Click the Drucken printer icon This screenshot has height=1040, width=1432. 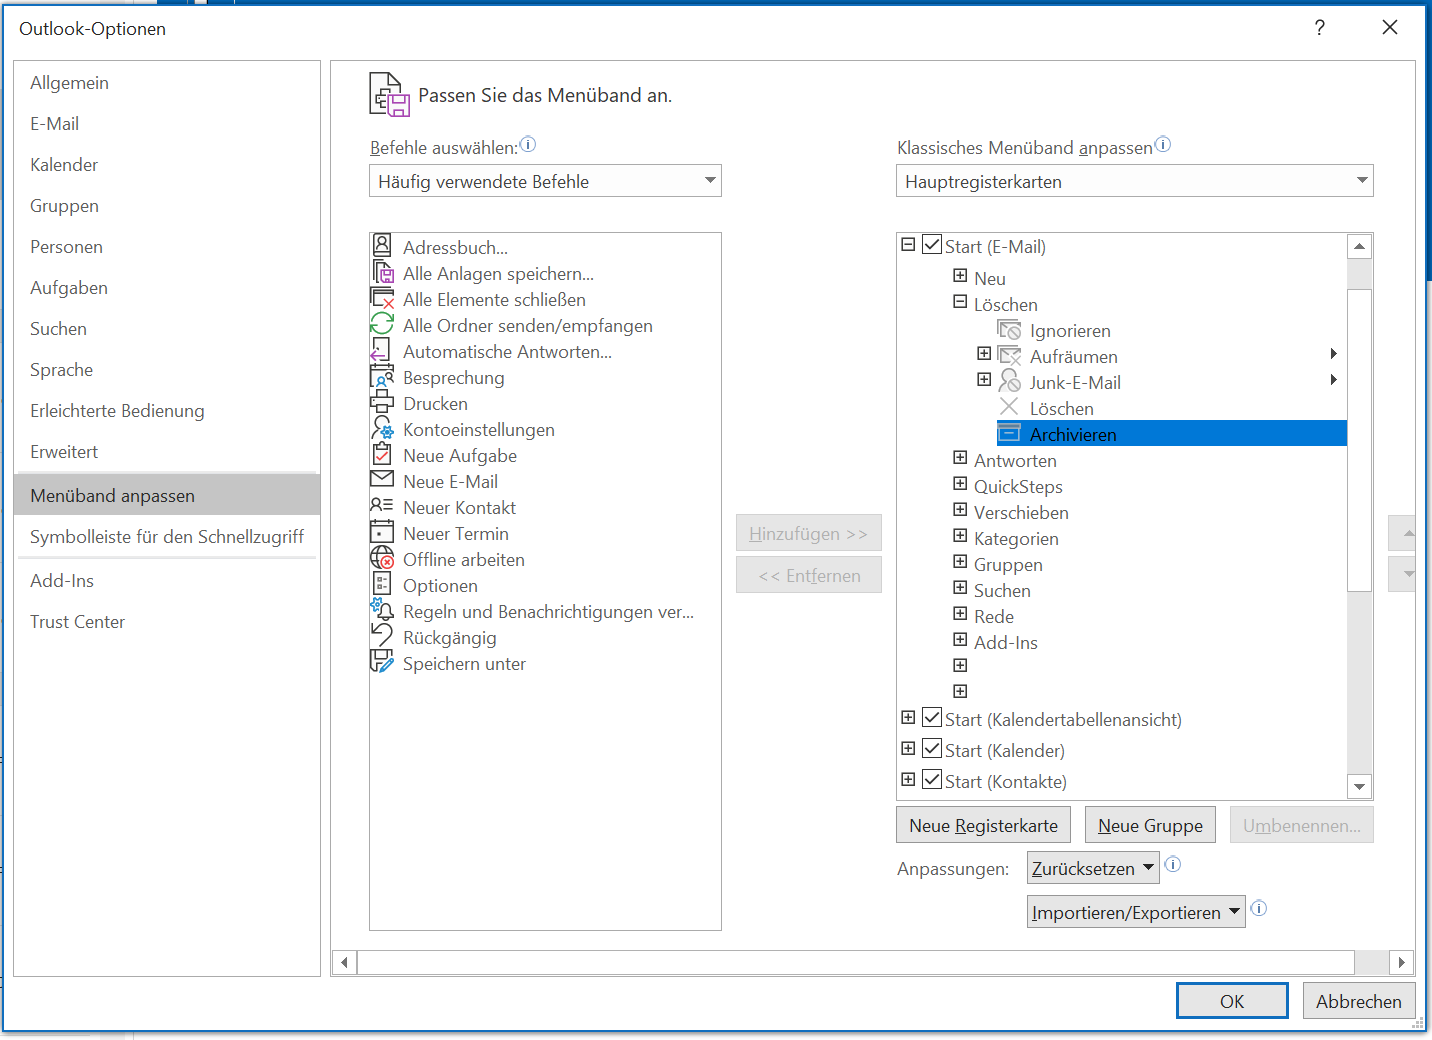click(382, 402)
